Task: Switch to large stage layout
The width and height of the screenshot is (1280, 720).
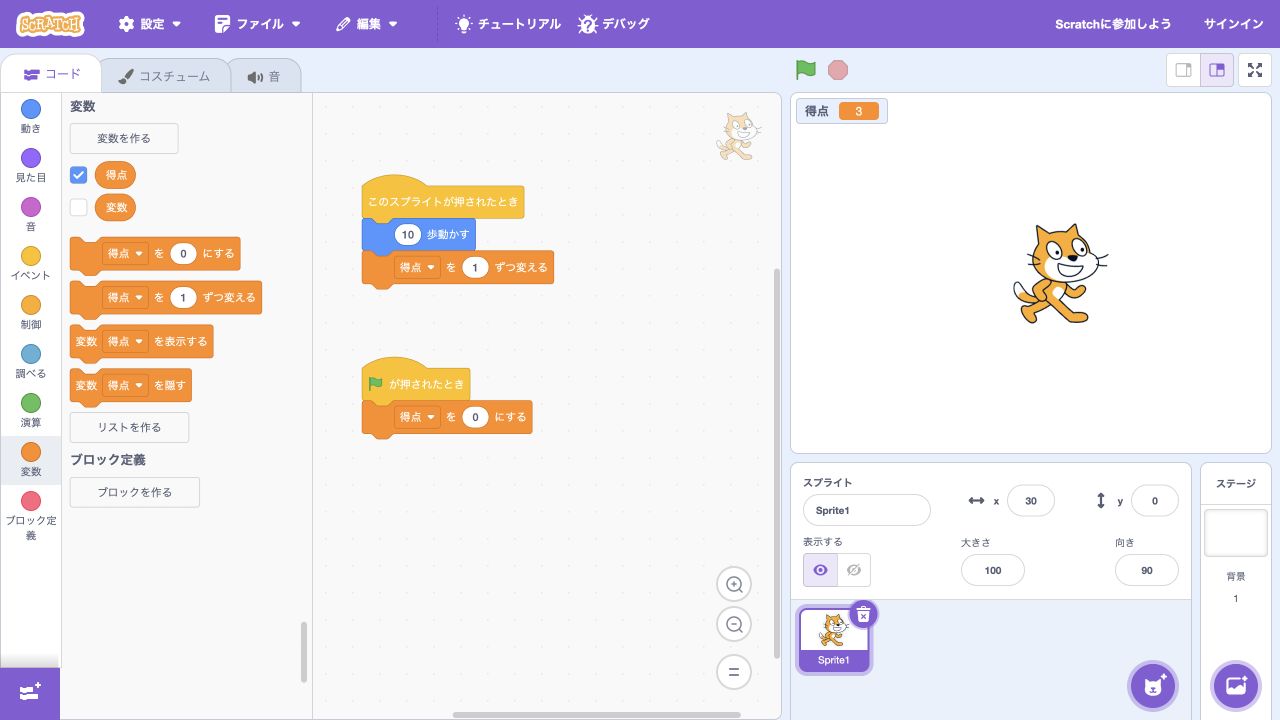Action: 1217,70
